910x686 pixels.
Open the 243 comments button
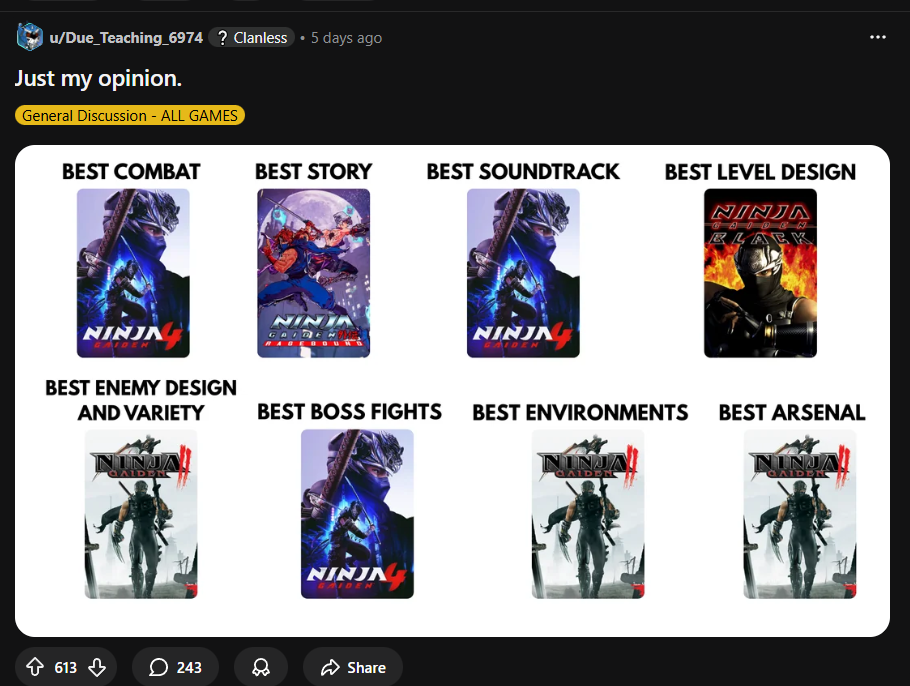(x=175, y=667)
